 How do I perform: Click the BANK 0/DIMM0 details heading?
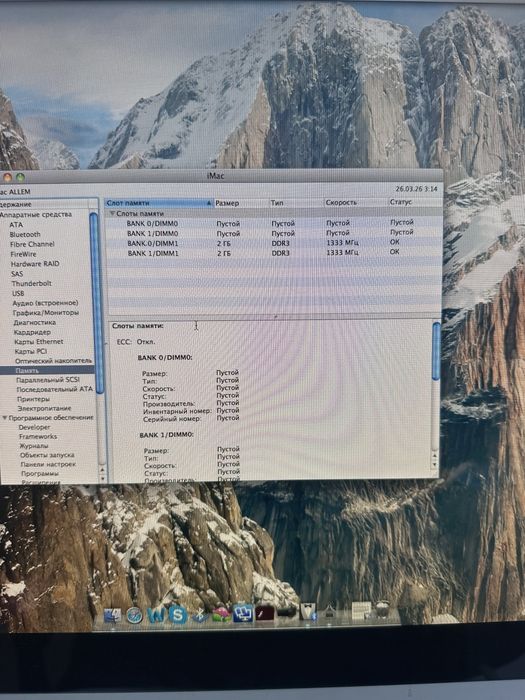[x=165, y=358]
